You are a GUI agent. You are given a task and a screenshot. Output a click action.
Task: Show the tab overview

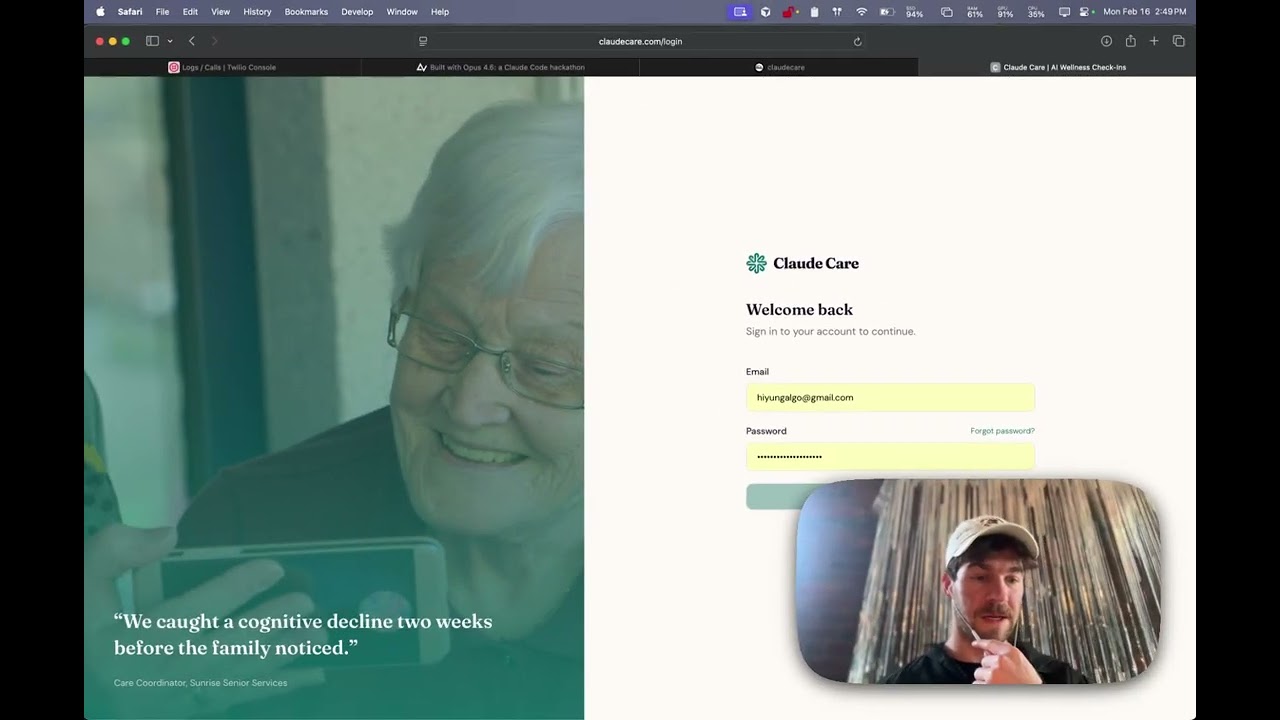click(1178, 41)
